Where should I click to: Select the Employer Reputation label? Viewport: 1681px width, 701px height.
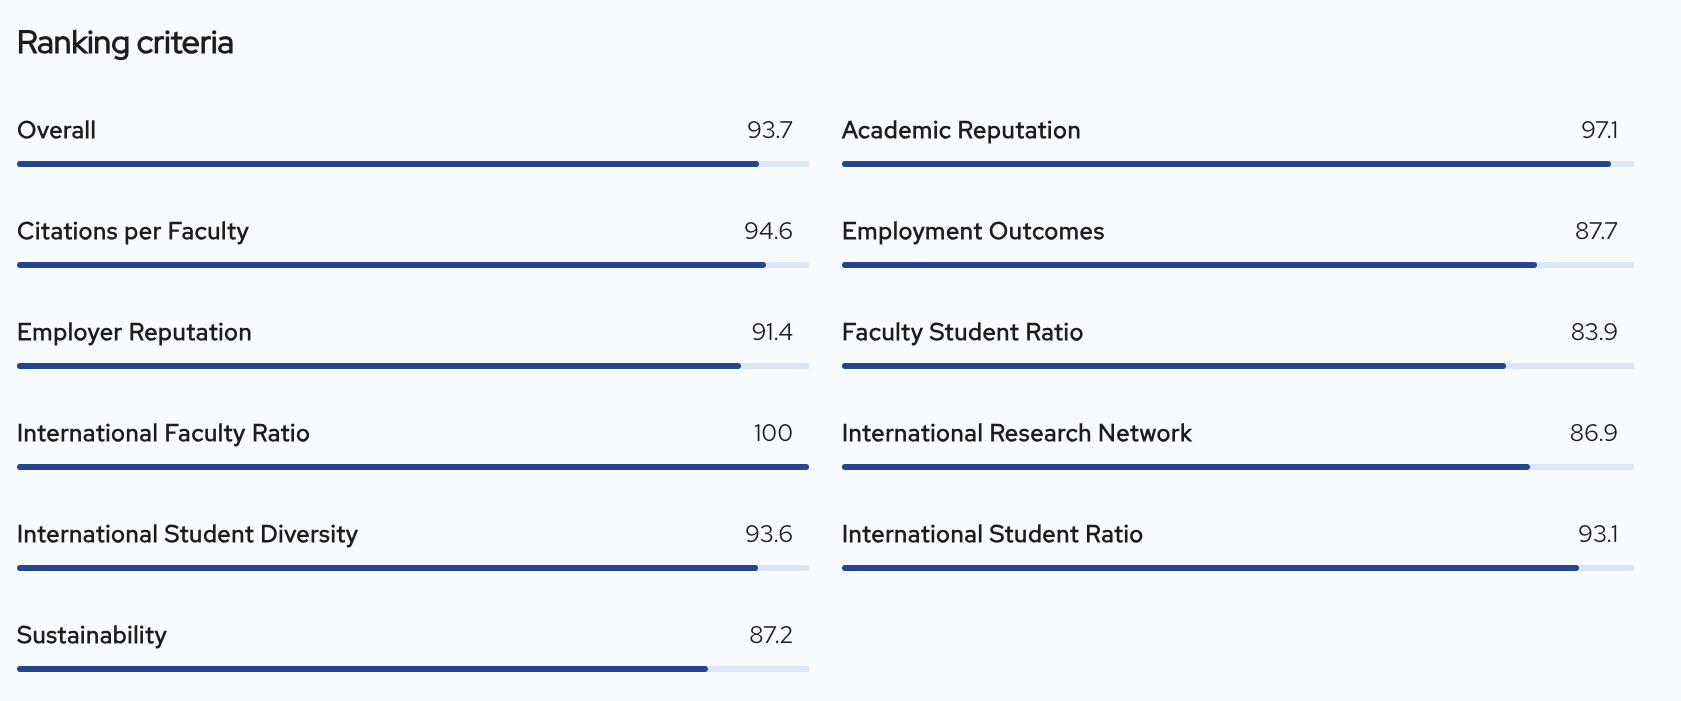pos(134,332)
